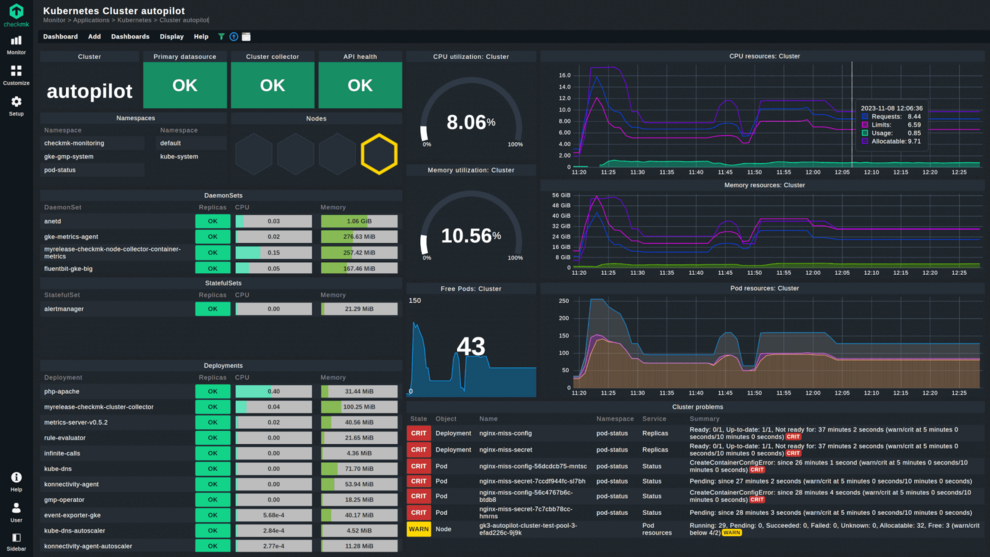Open the Add menu
Screen dimensions: 990x557
(x=94, y=37)
